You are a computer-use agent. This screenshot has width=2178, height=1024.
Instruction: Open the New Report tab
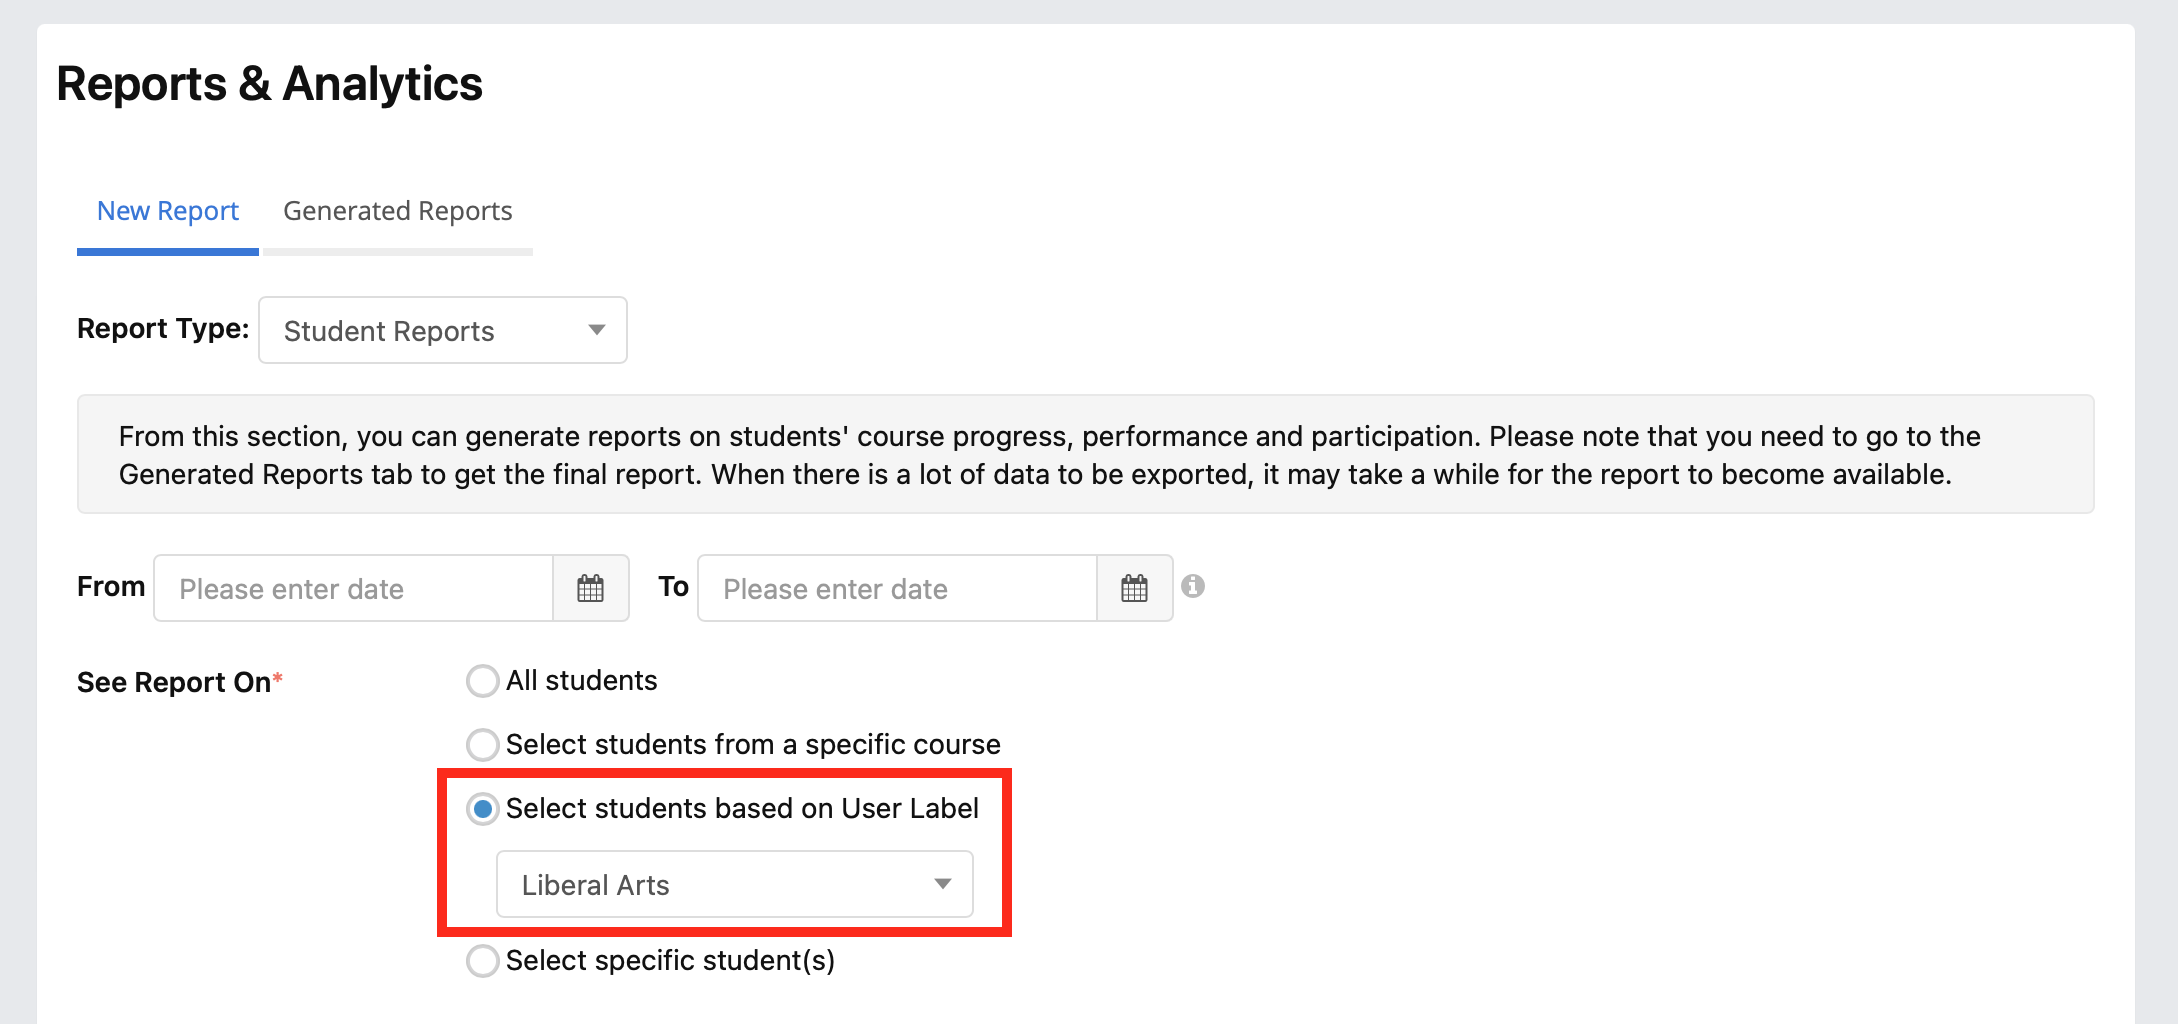(168, 211)
